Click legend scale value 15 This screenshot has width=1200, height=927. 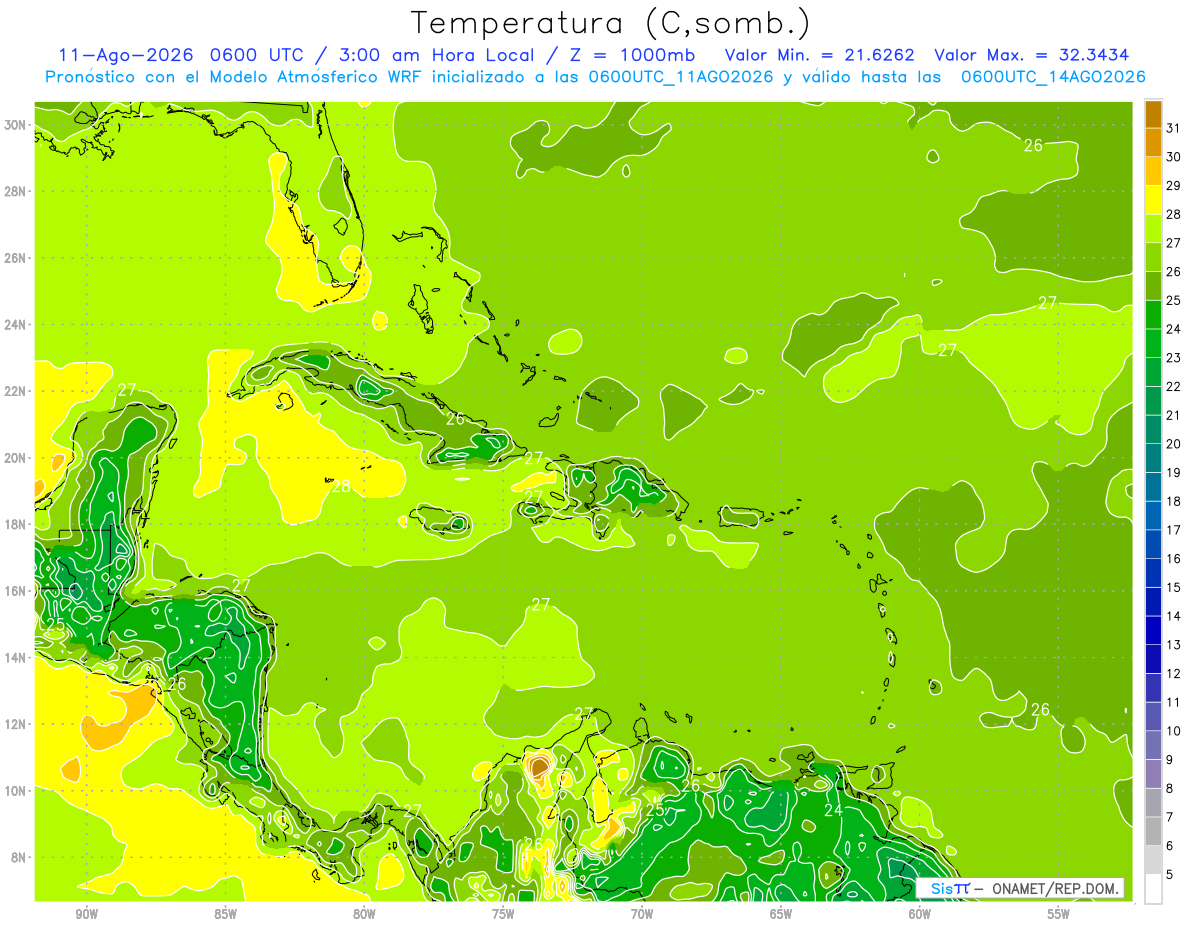[1173, 588]
